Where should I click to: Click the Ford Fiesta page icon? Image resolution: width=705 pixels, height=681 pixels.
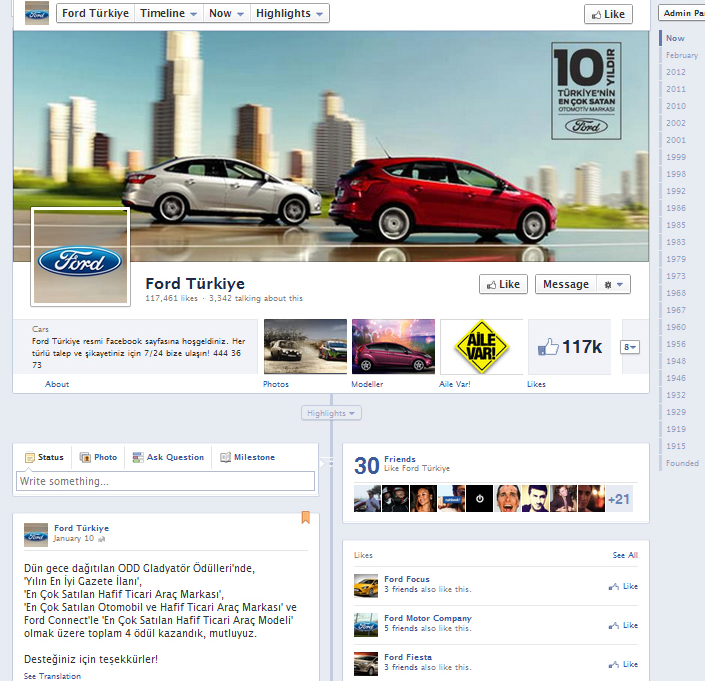click(x=366, y=663)
